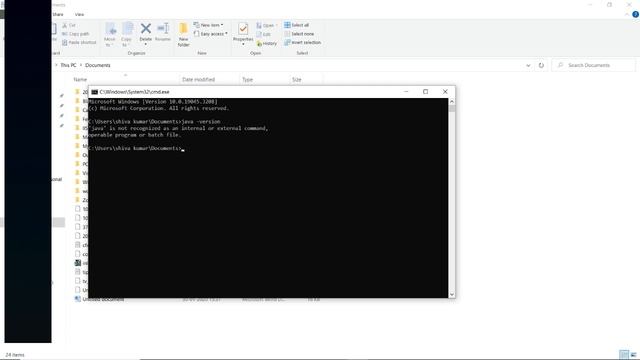The width and height of the screenshot is (640, 360).
Task: Choose Select all in the ribbon
Action: [296, 25]
